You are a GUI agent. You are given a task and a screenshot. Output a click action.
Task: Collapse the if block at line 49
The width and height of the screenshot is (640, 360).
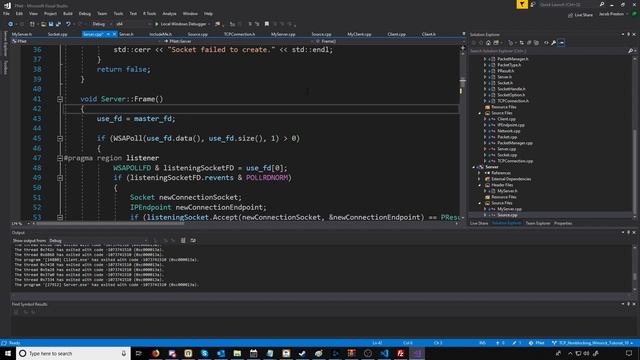pyautogui.click(x=60, y=178)
